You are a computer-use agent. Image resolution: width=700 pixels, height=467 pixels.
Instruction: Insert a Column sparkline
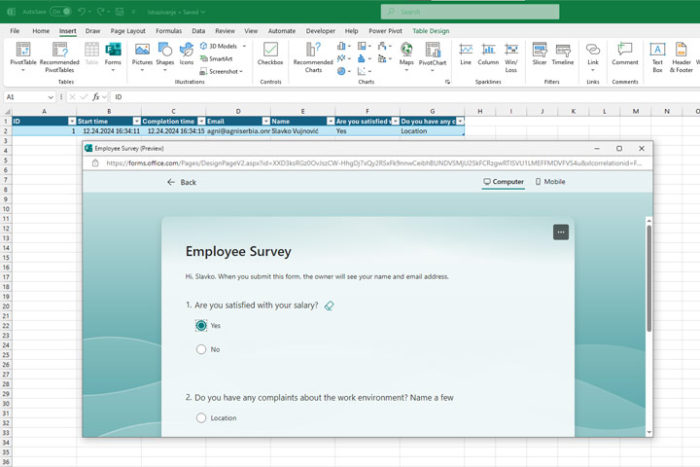pyautogui.click(x=488, y=54)
